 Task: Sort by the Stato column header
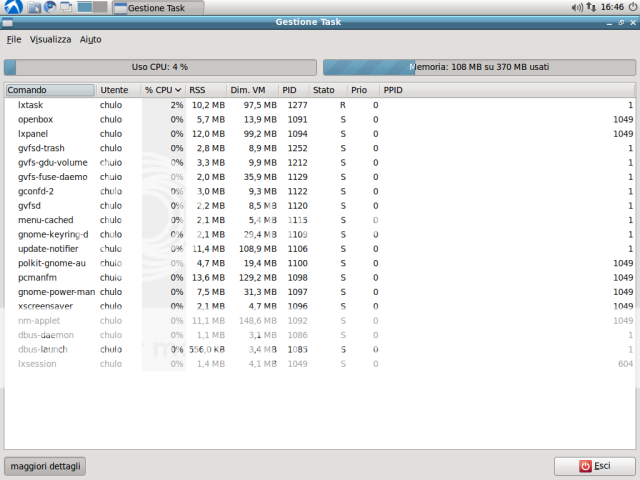328,90
